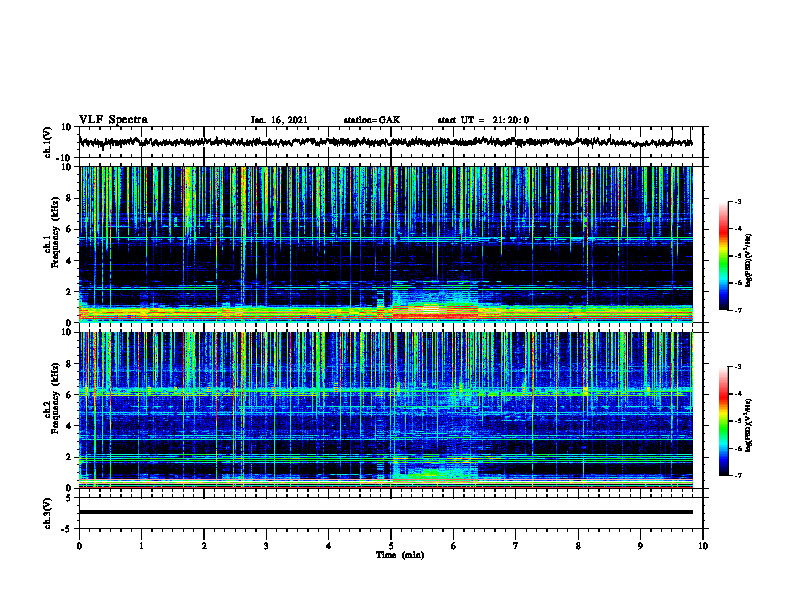Click the "8" kHz tick on ch.1 spectrogram axis
Image resolution: width=792 pixels, height=612 pixels.
(x=69, y=198)
